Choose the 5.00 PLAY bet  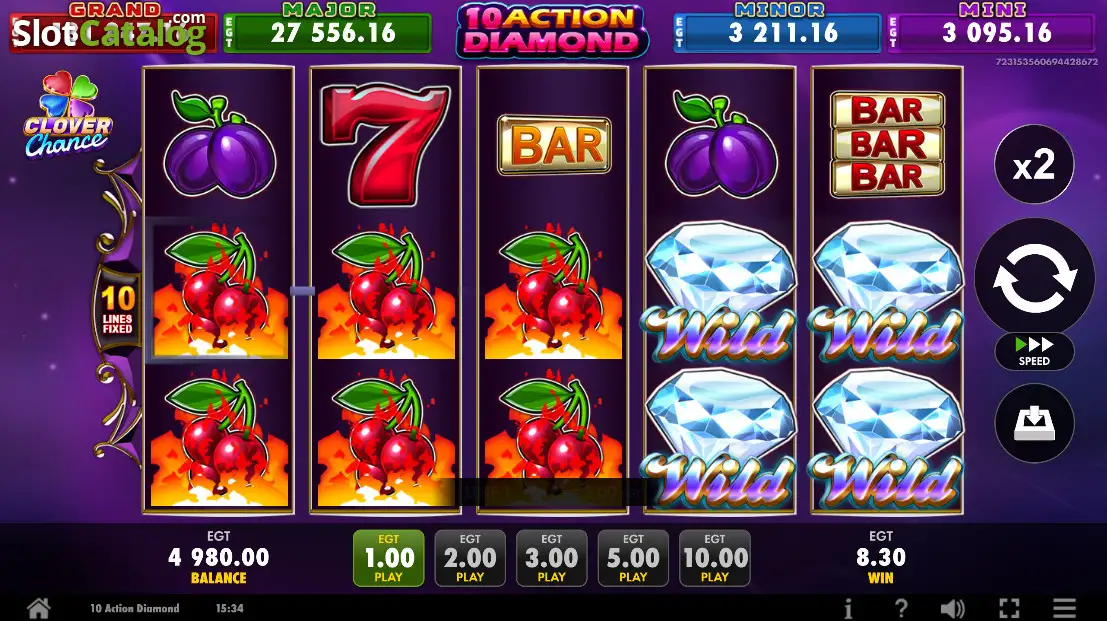(x=633, y=558)
